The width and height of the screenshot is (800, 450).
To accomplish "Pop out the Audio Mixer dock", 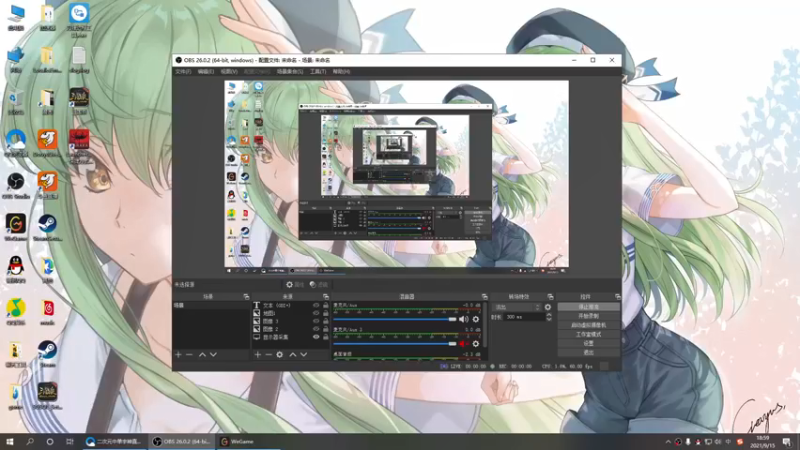I will tap(484, 296).
